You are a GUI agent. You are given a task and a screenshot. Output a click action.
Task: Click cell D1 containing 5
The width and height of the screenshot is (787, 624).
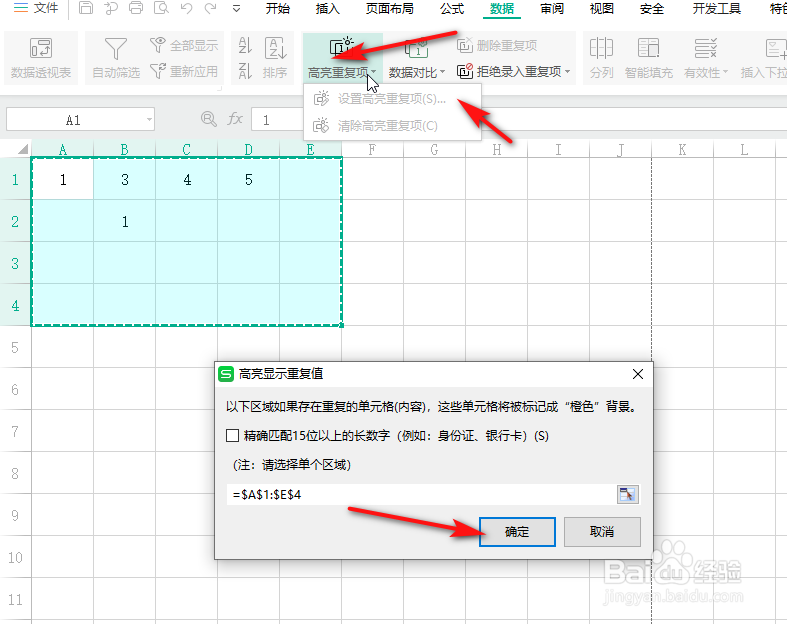248,179
